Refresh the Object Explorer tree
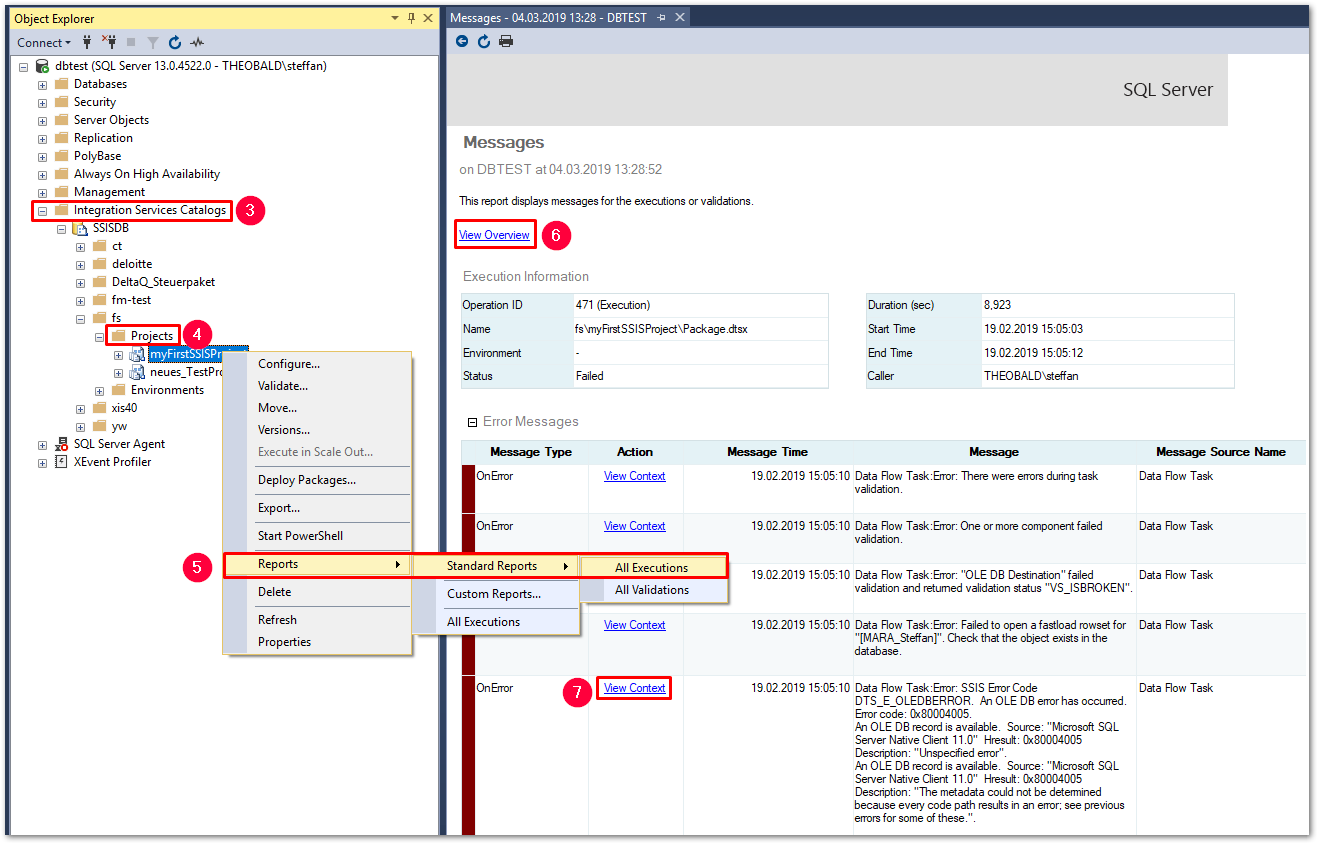 click(x=175, y=42)
